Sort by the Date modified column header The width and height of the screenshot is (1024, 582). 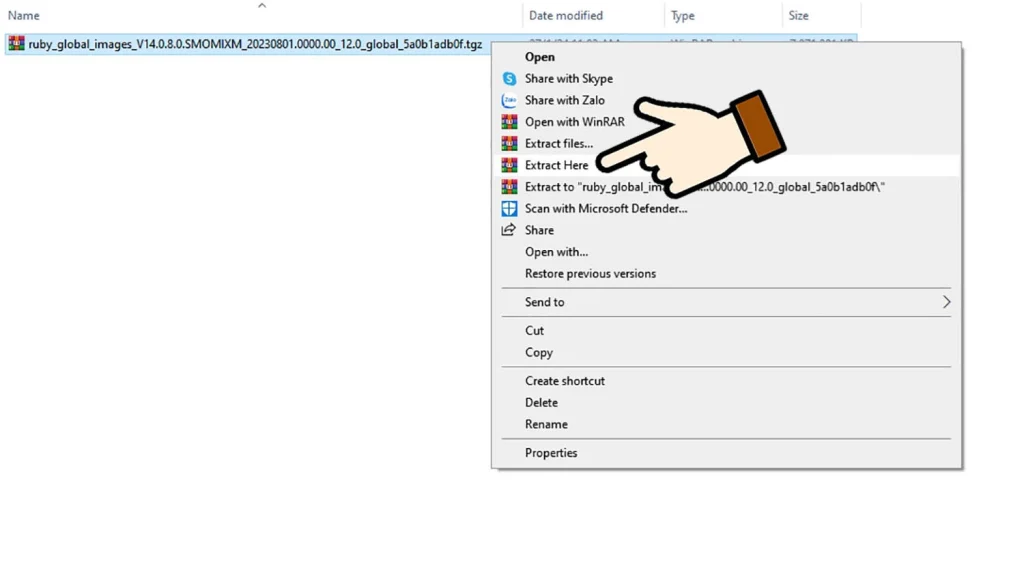(566, 16)
